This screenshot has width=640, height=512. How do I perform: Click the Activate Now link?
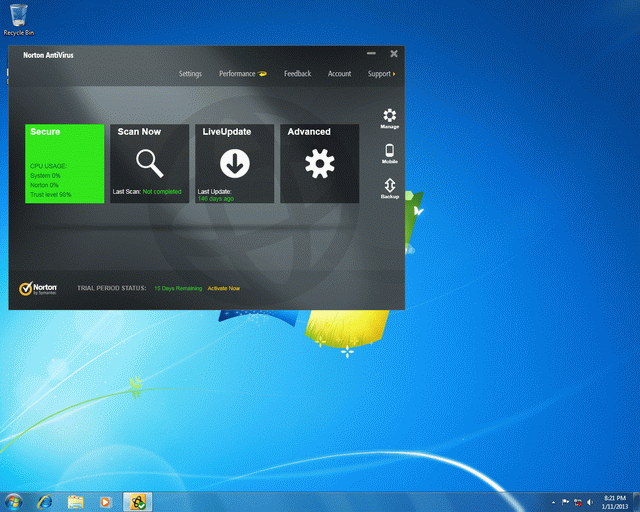224,288
